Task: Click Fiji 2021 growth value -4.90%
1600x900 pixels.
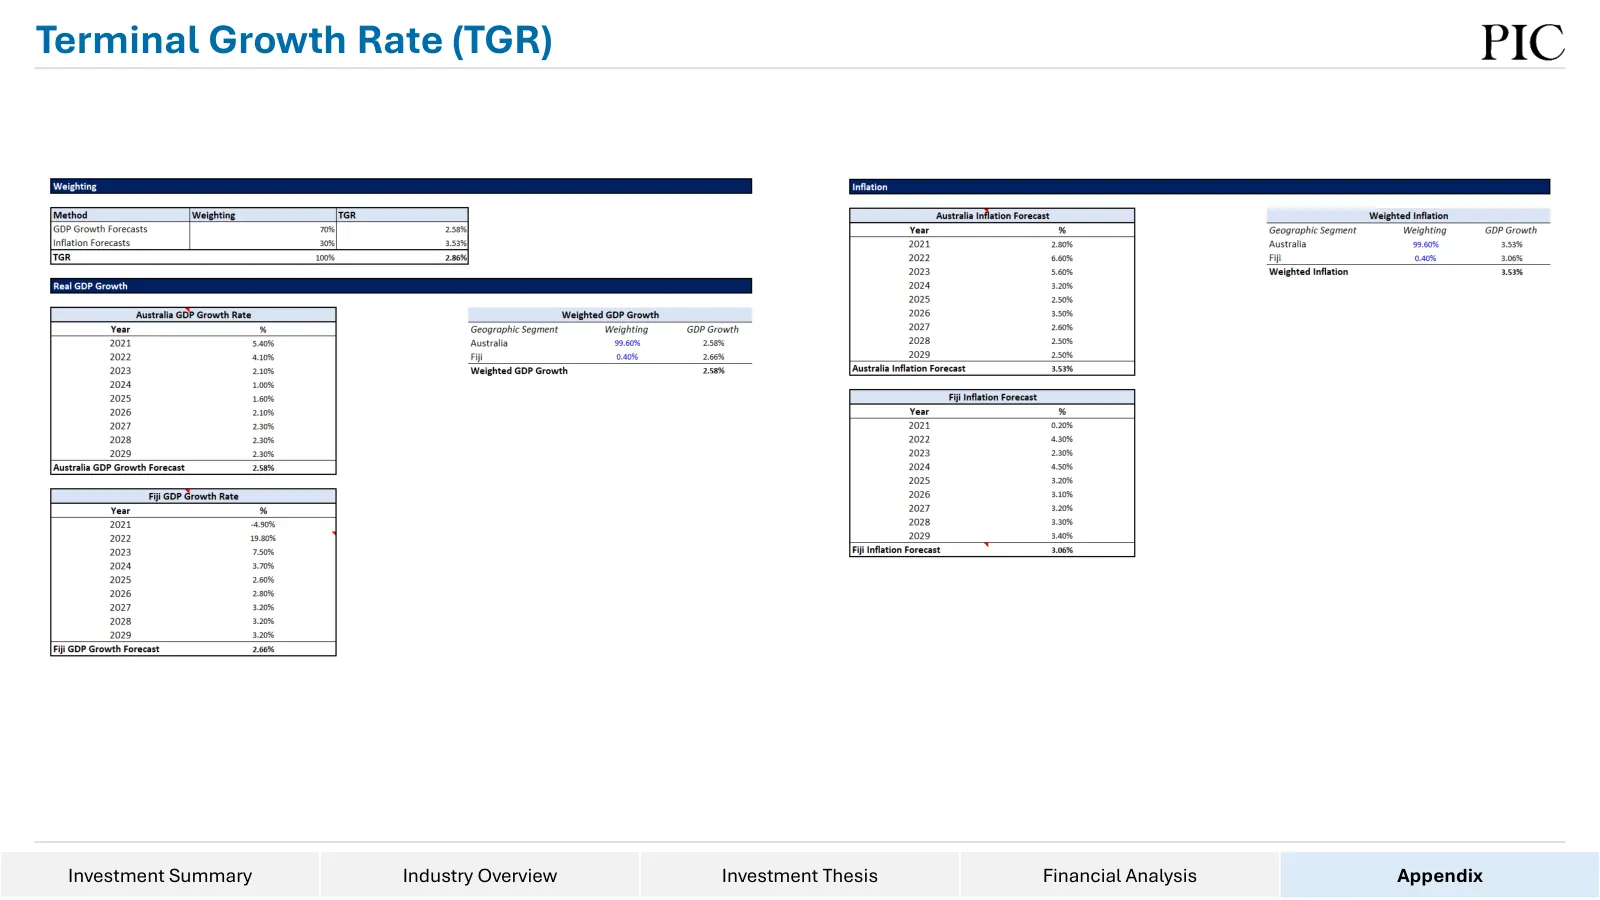Action: click(263, 524)
